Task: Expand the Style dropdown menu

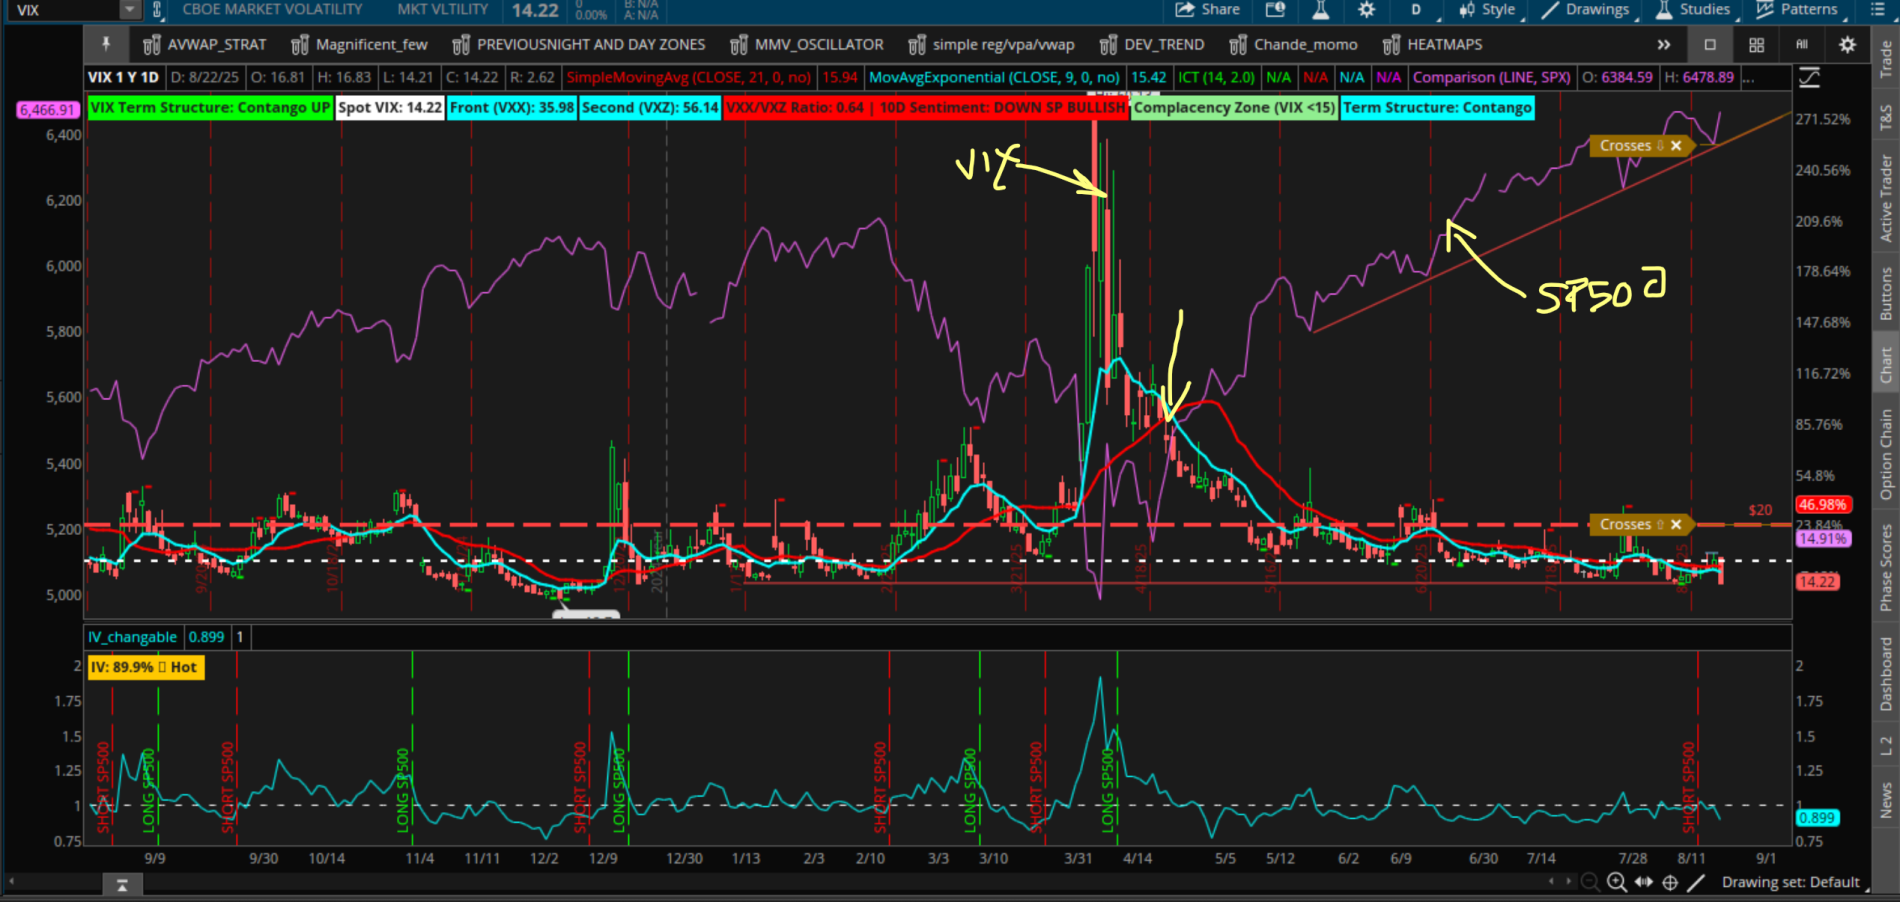Action: point(1487,10)
